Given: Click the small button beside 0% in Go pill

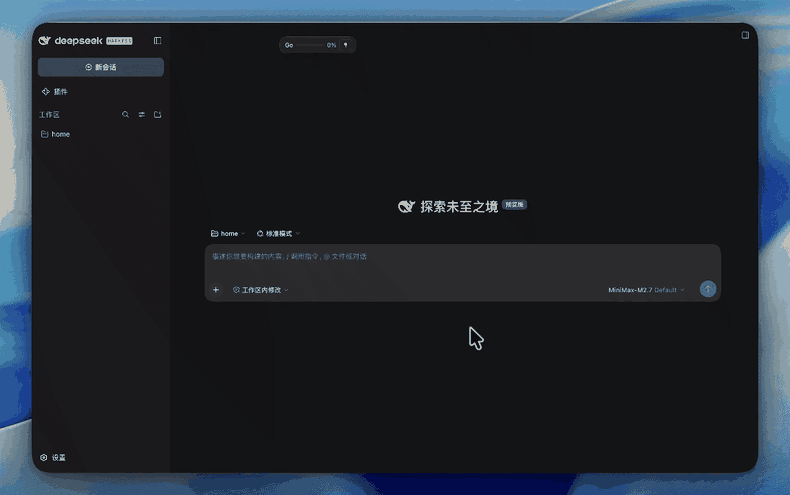Looking at the screenshot, I should pos(346,45).
